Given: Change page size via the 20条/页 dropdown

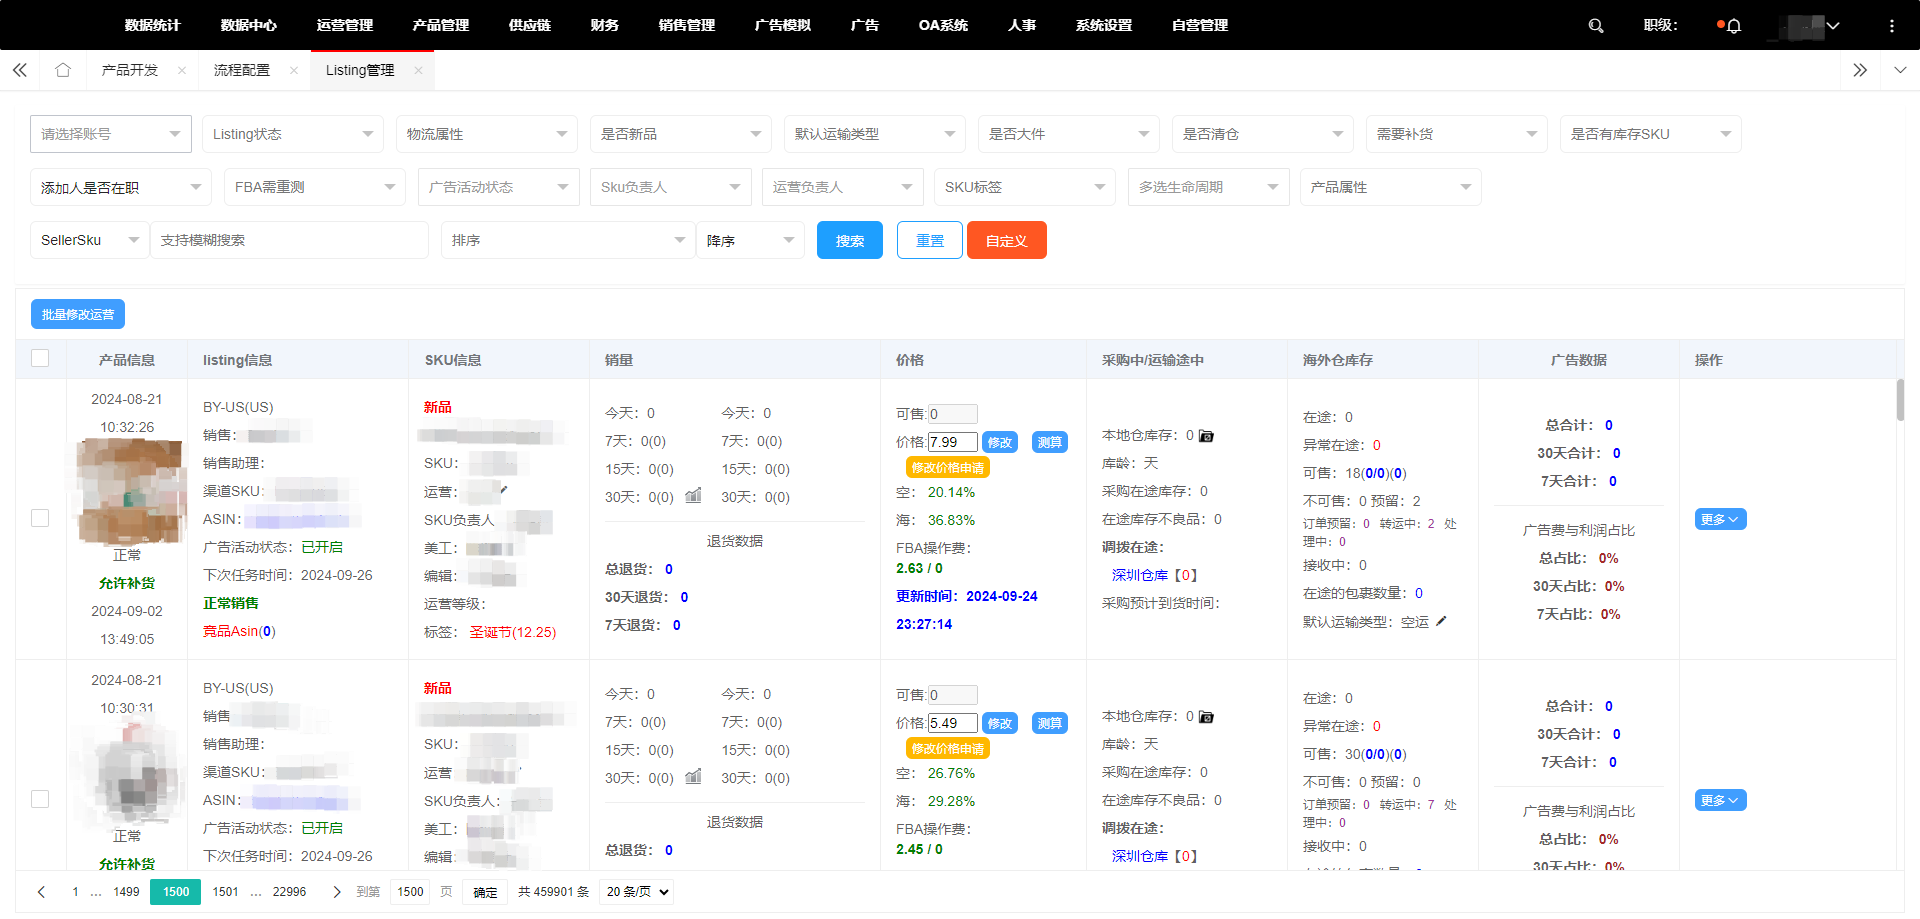Looking at the screenshot, I should [635, 891].
